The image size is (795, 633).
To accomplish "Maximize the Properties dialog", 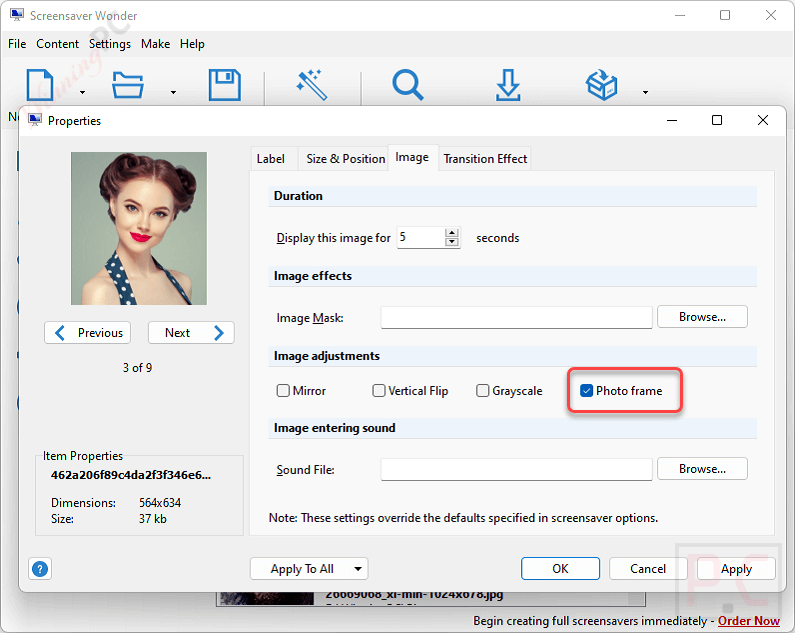I will [717, 120].
